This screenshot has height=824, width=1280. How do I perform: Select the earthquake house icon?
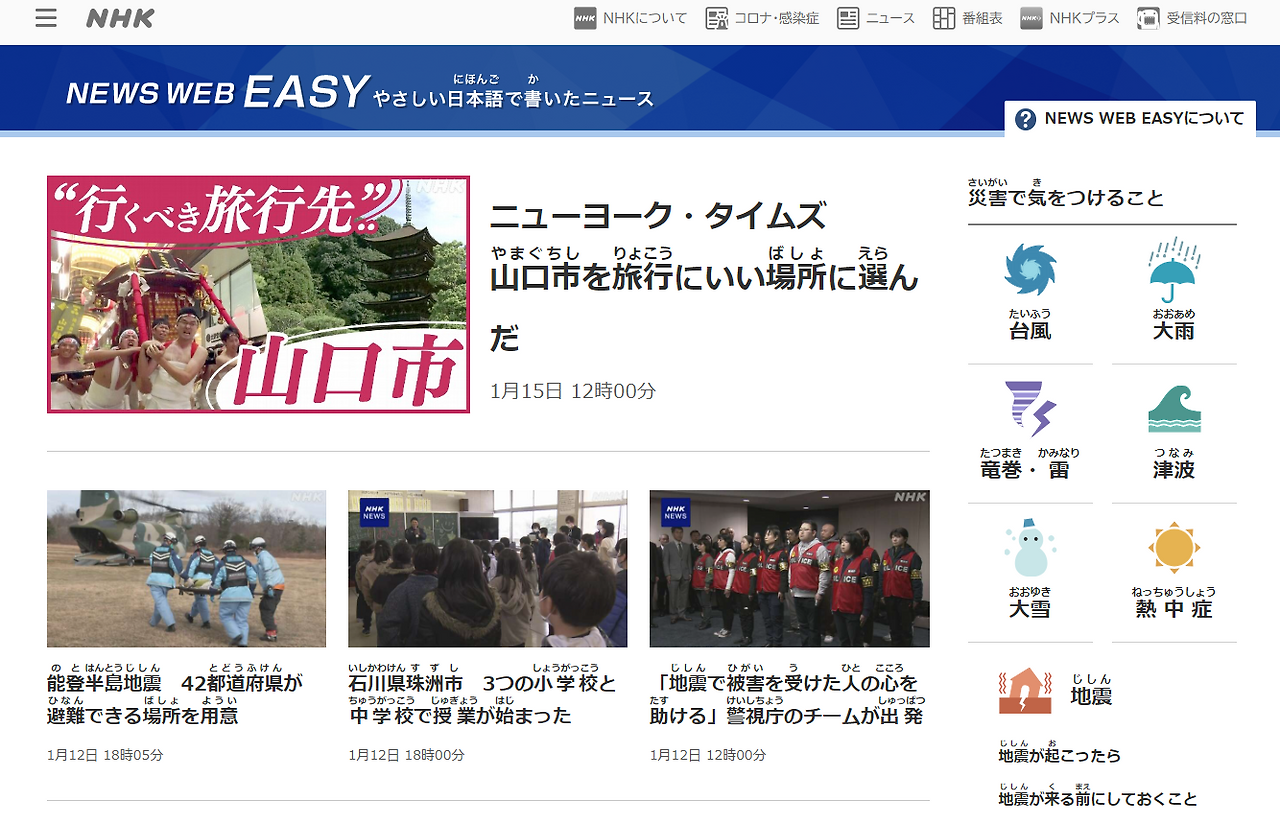[1025, 691]
